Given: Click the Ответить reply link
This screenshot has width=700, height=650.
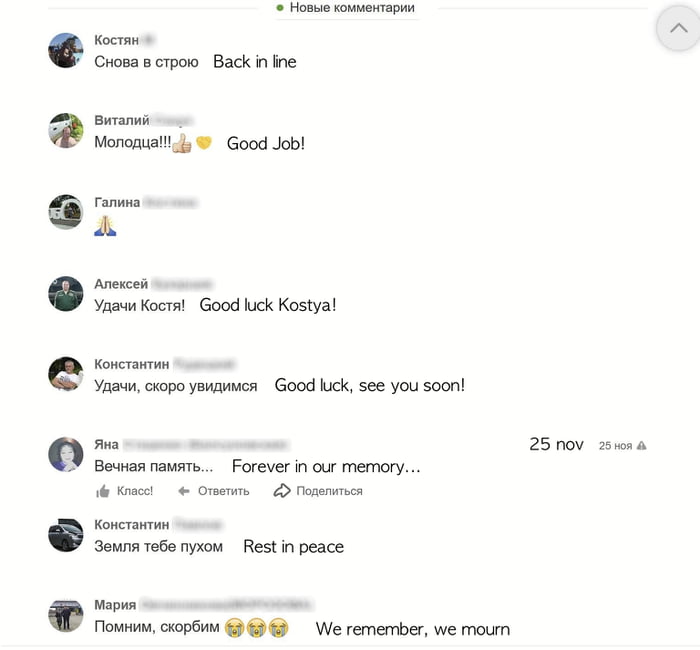Looking at the screenshot, I should (223, 491).
